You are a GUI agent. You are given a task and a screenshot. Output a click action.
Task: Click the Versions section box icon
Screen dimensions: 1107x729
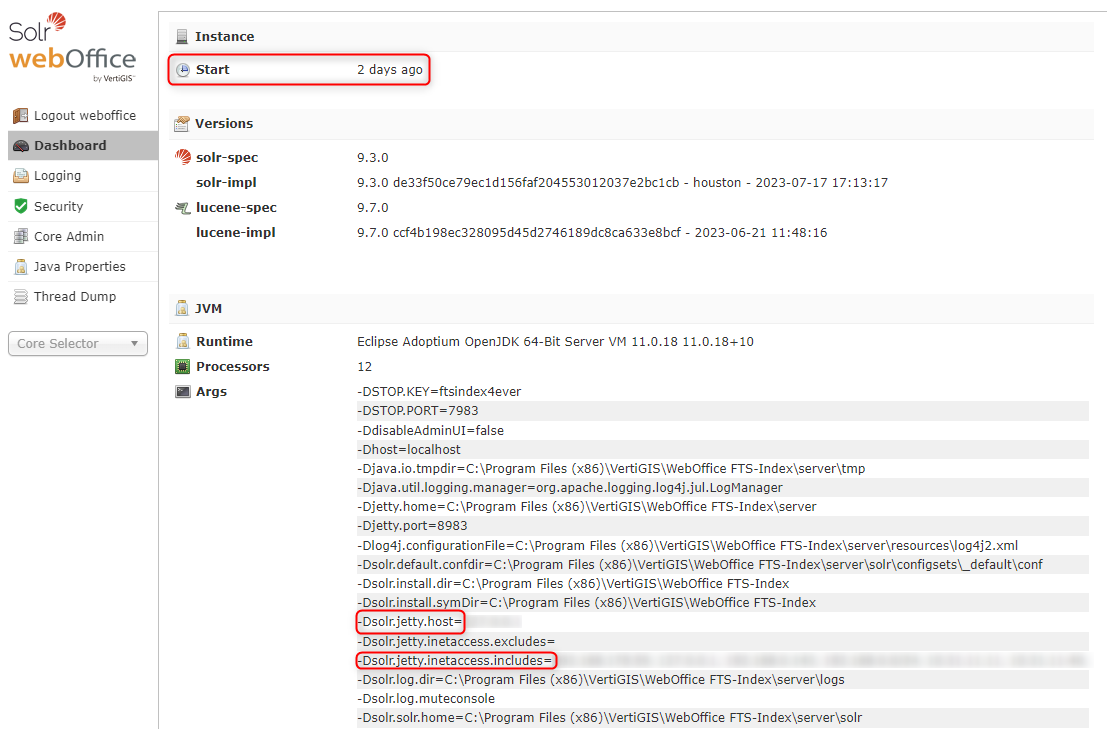tap(181, 123)
